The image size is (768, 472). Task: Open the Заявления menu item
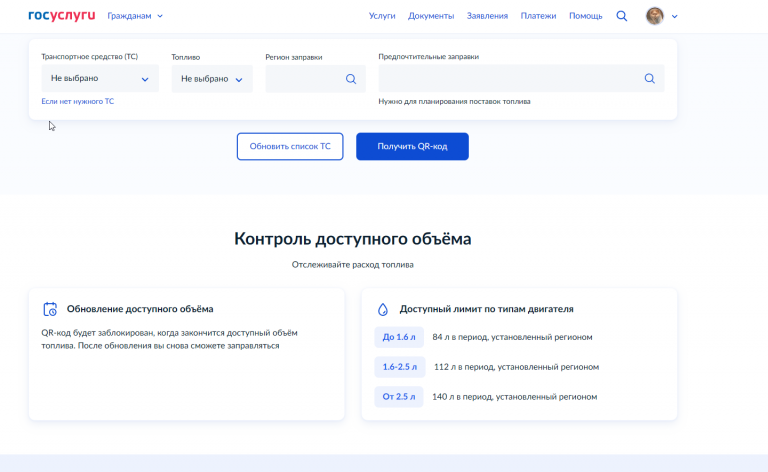487,16
